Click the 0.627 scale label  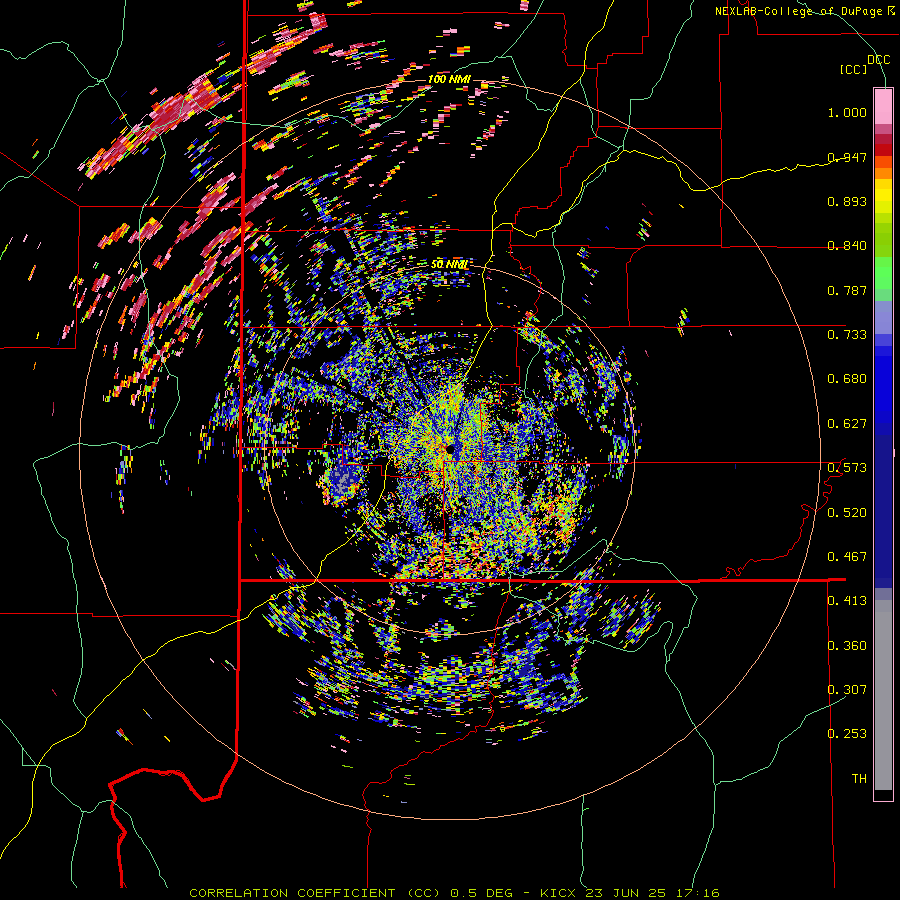(x=847, y=424)
